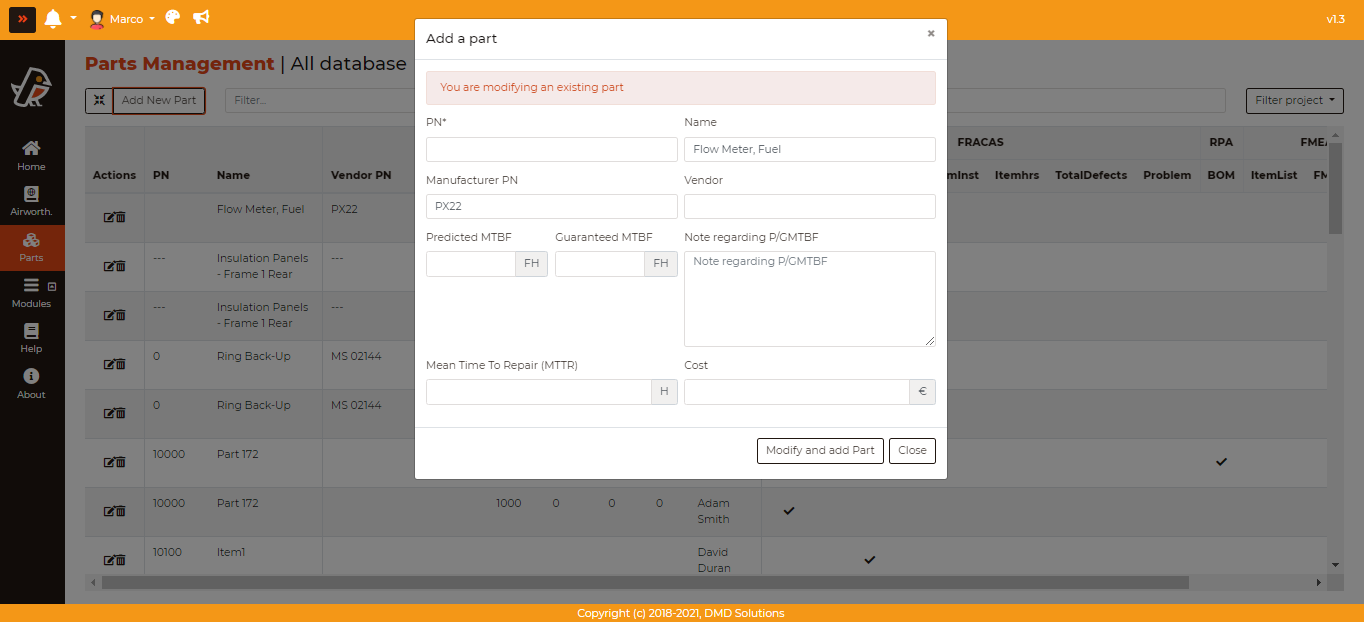Click the expand table icon button

(99, 101)
